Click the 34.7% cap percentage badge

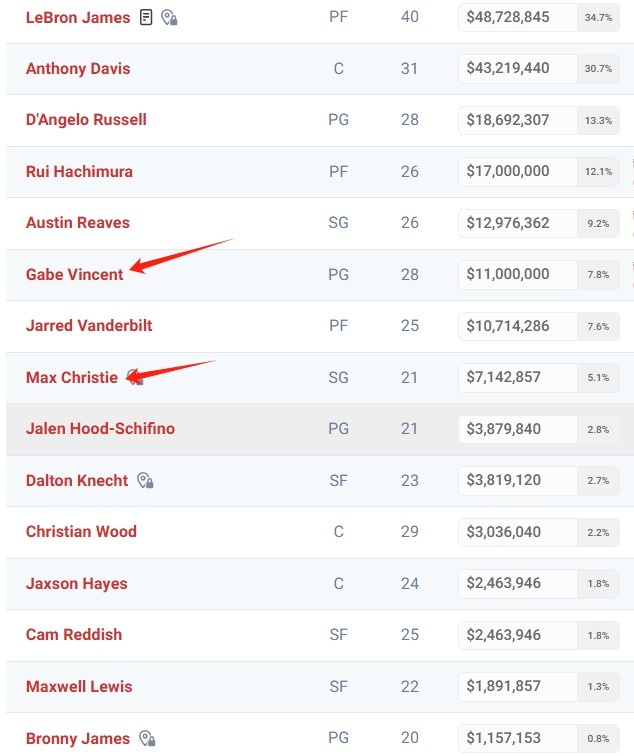(x=598, y=17)
